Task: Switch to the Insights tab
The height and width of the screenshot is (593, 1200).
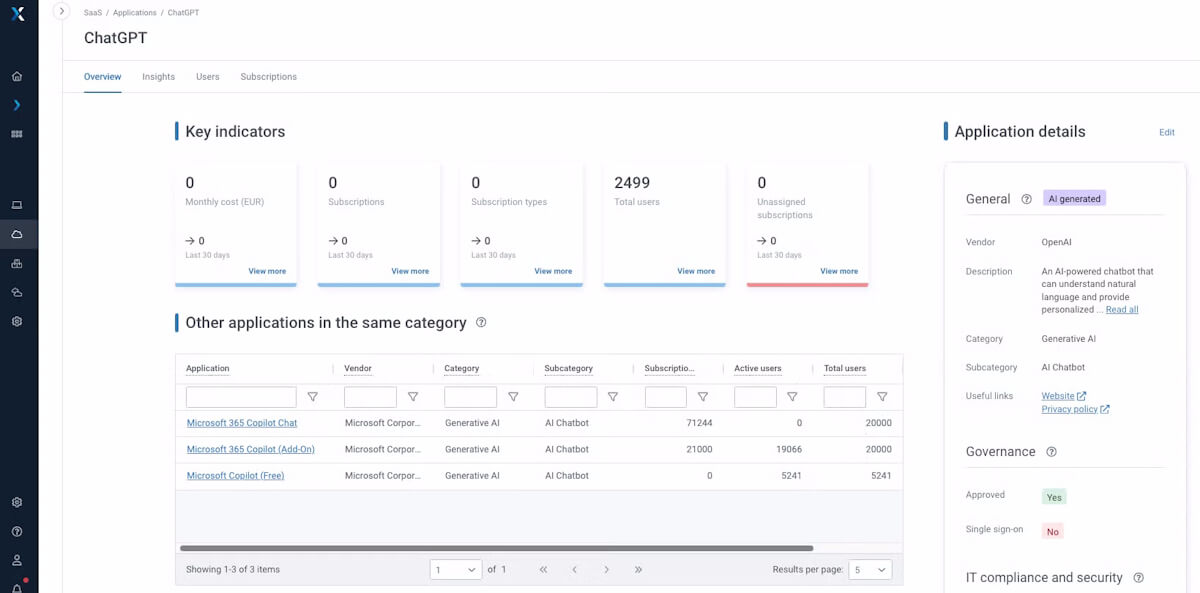Action: coord(158,76)
